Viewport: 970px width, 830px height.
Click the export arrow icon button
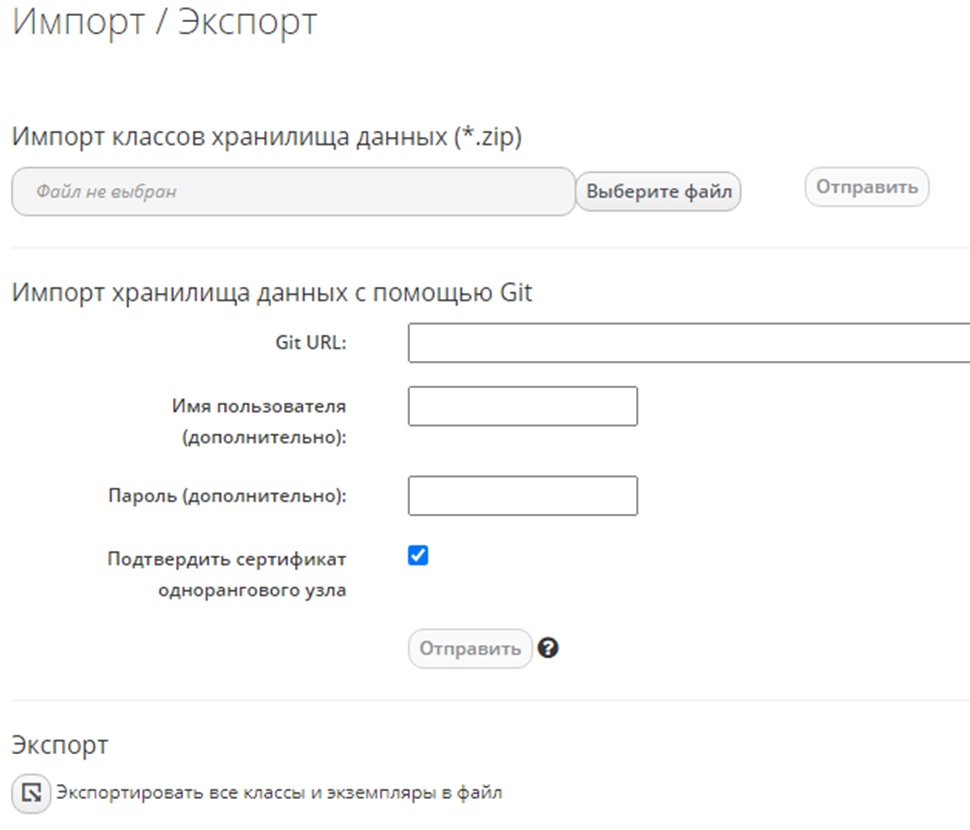[31, 793]
